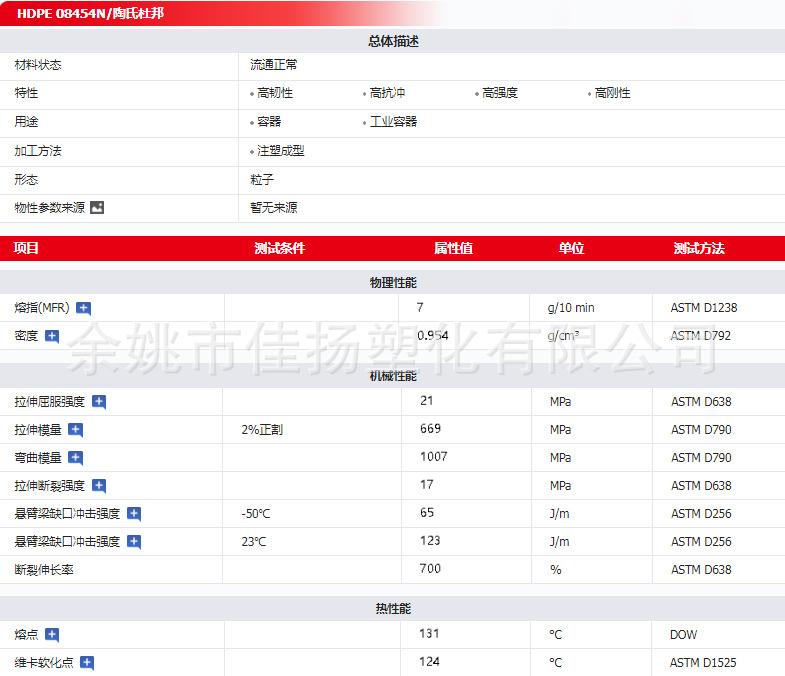Screen dimensions: 785x676
Task: Click the plus icon for 悬臂梁缺口冲击强度 at -50℃
Action: point(134,514)
